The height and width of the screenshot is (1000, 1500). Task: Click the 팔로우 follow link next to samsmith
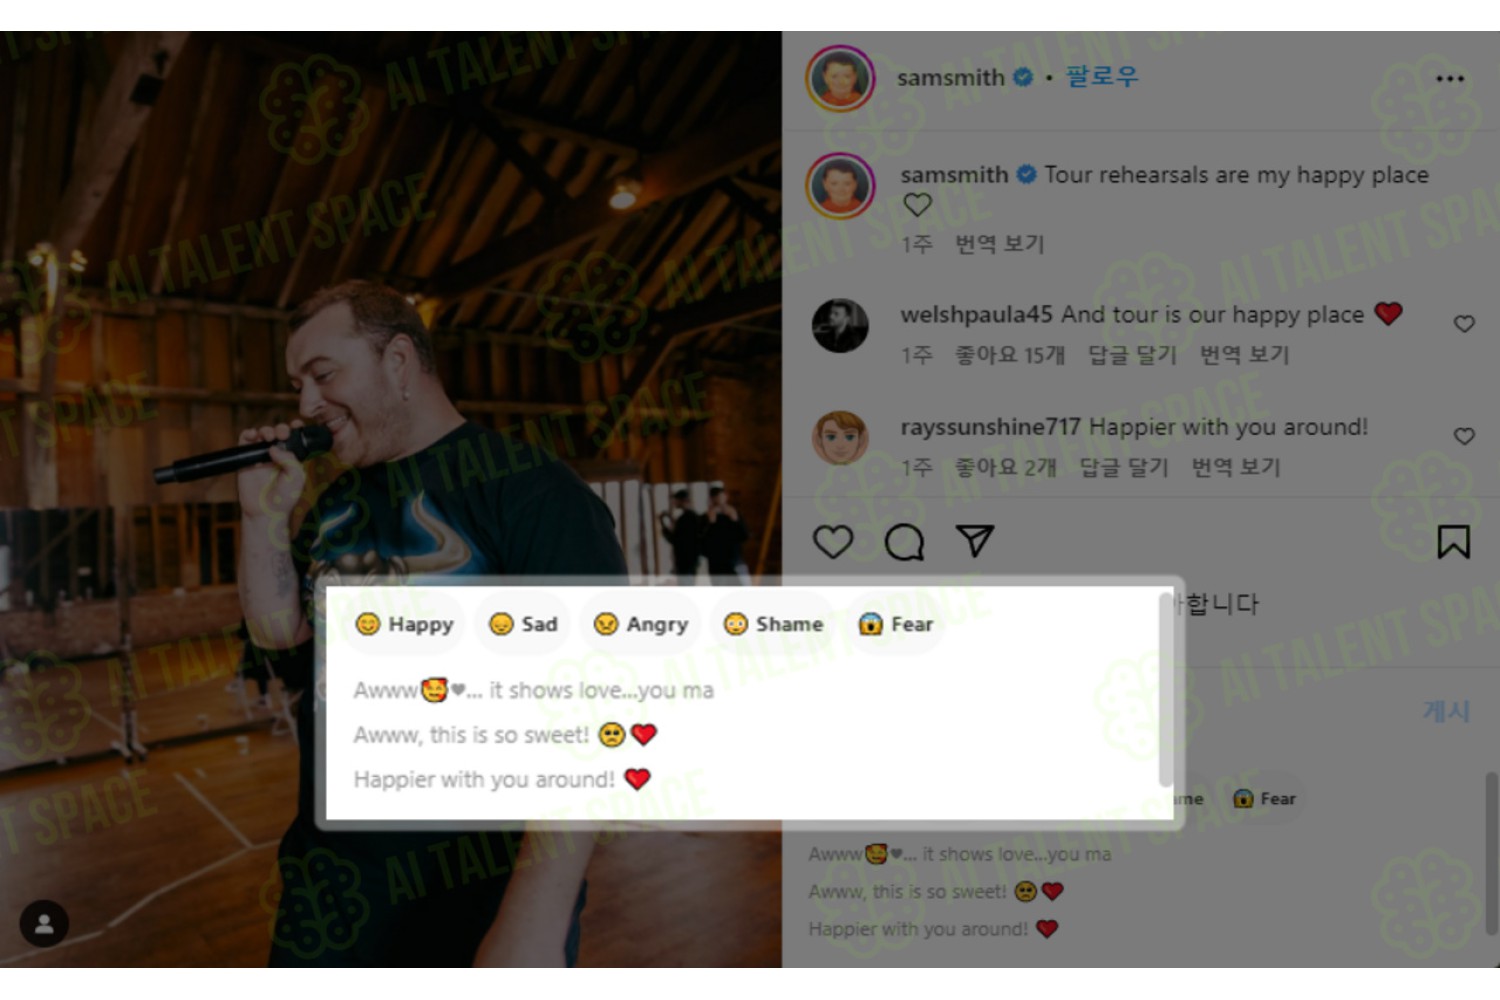pyautogui.click(x=1101, y=77)
